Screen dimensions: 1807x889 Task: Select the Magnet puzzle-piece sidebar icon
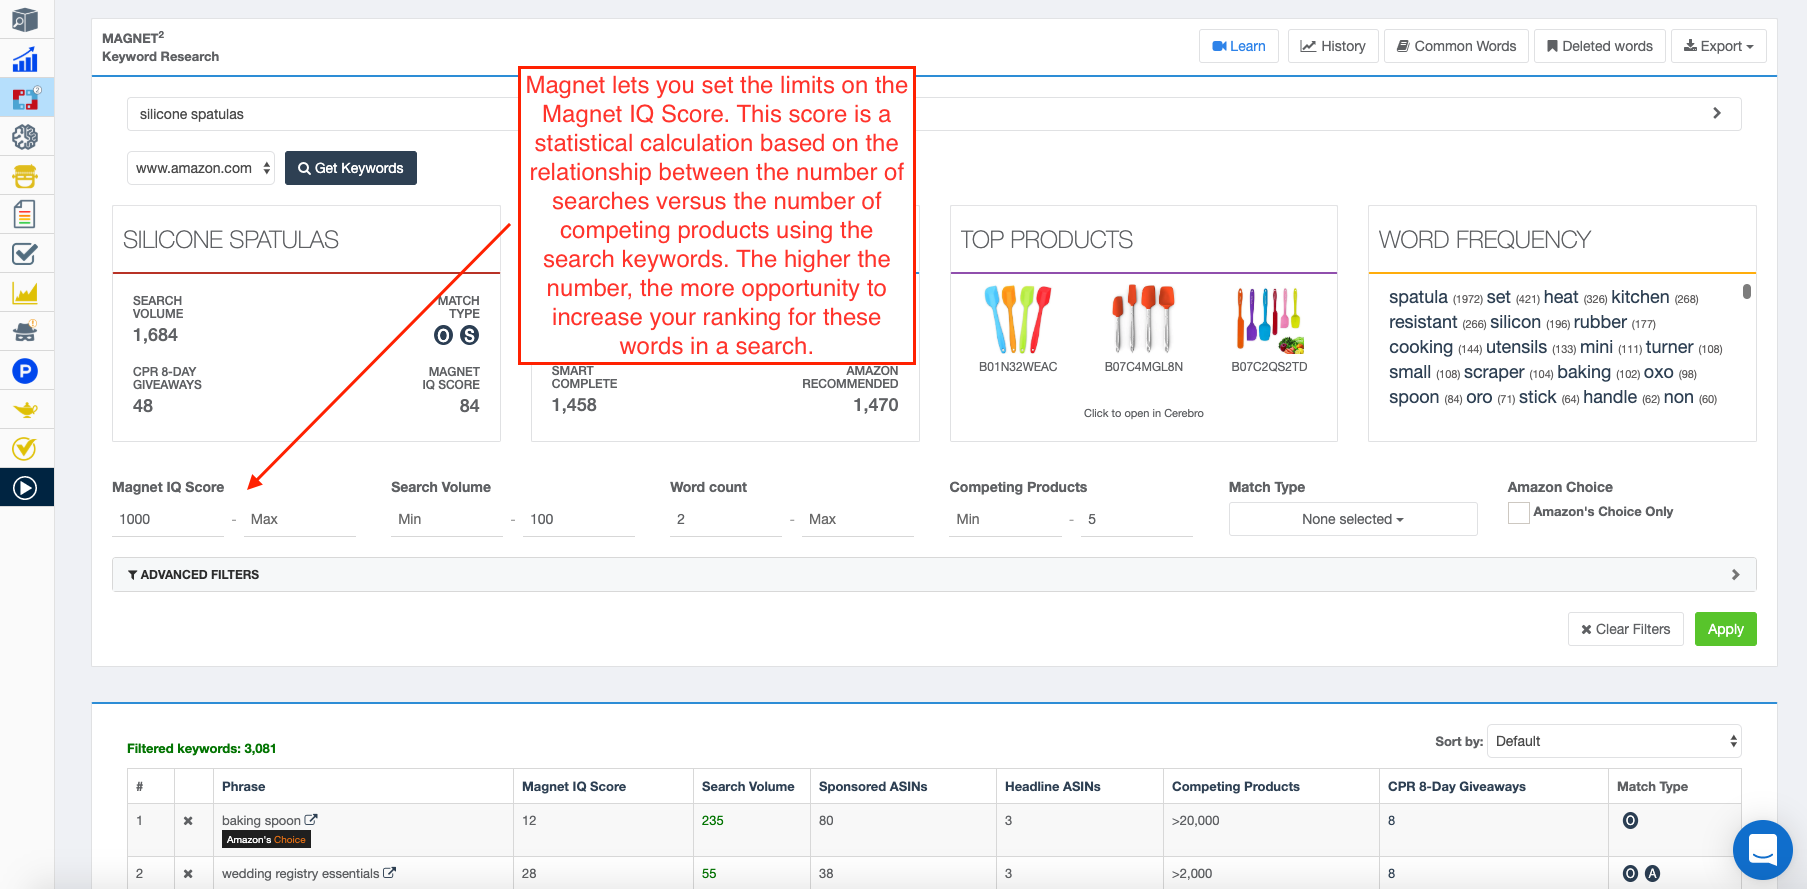25,98
